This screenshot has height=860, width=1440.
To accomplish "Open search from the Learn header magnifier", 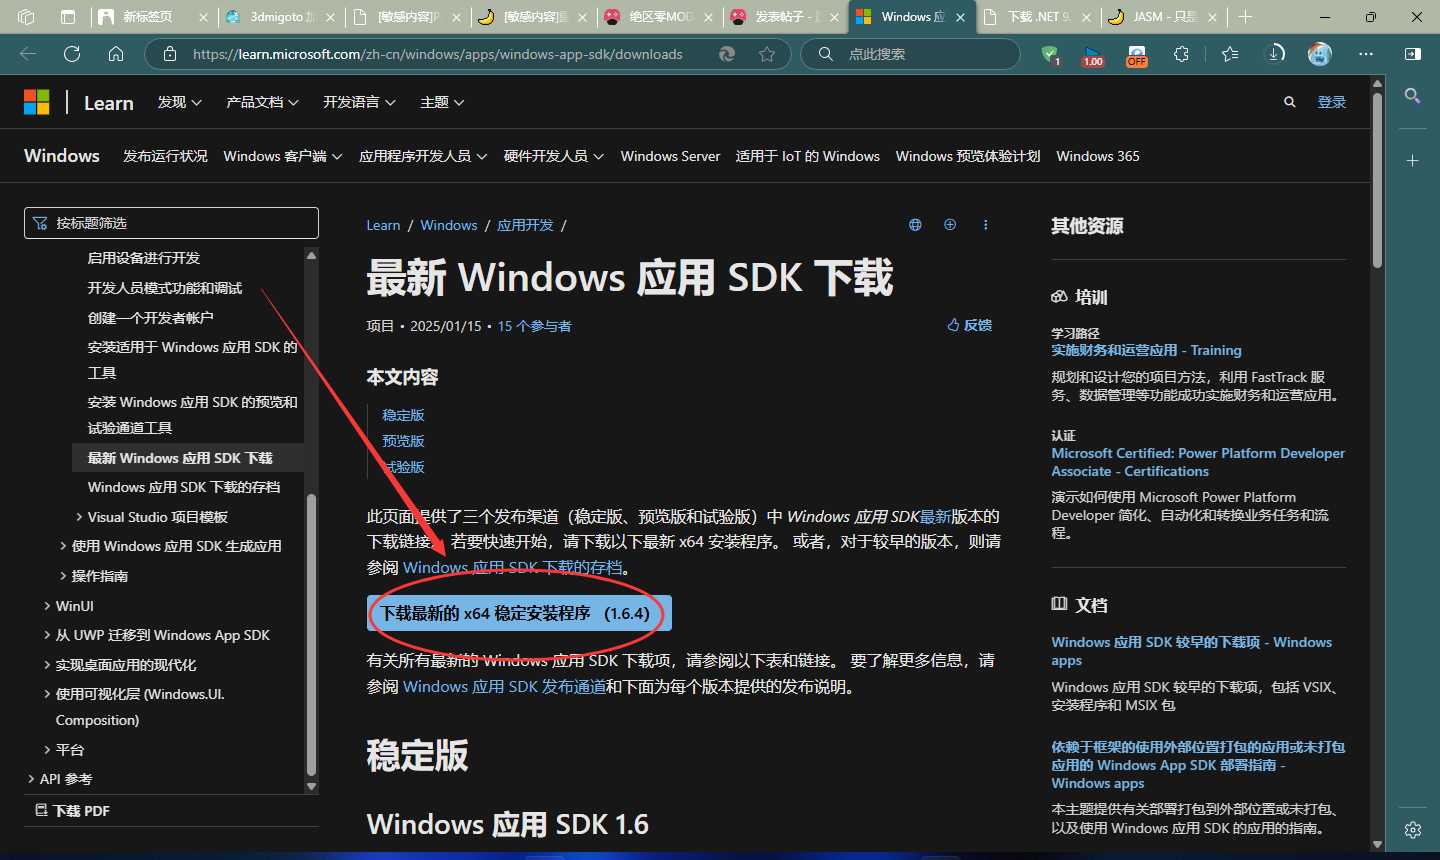I will (x=1289, y=101).
